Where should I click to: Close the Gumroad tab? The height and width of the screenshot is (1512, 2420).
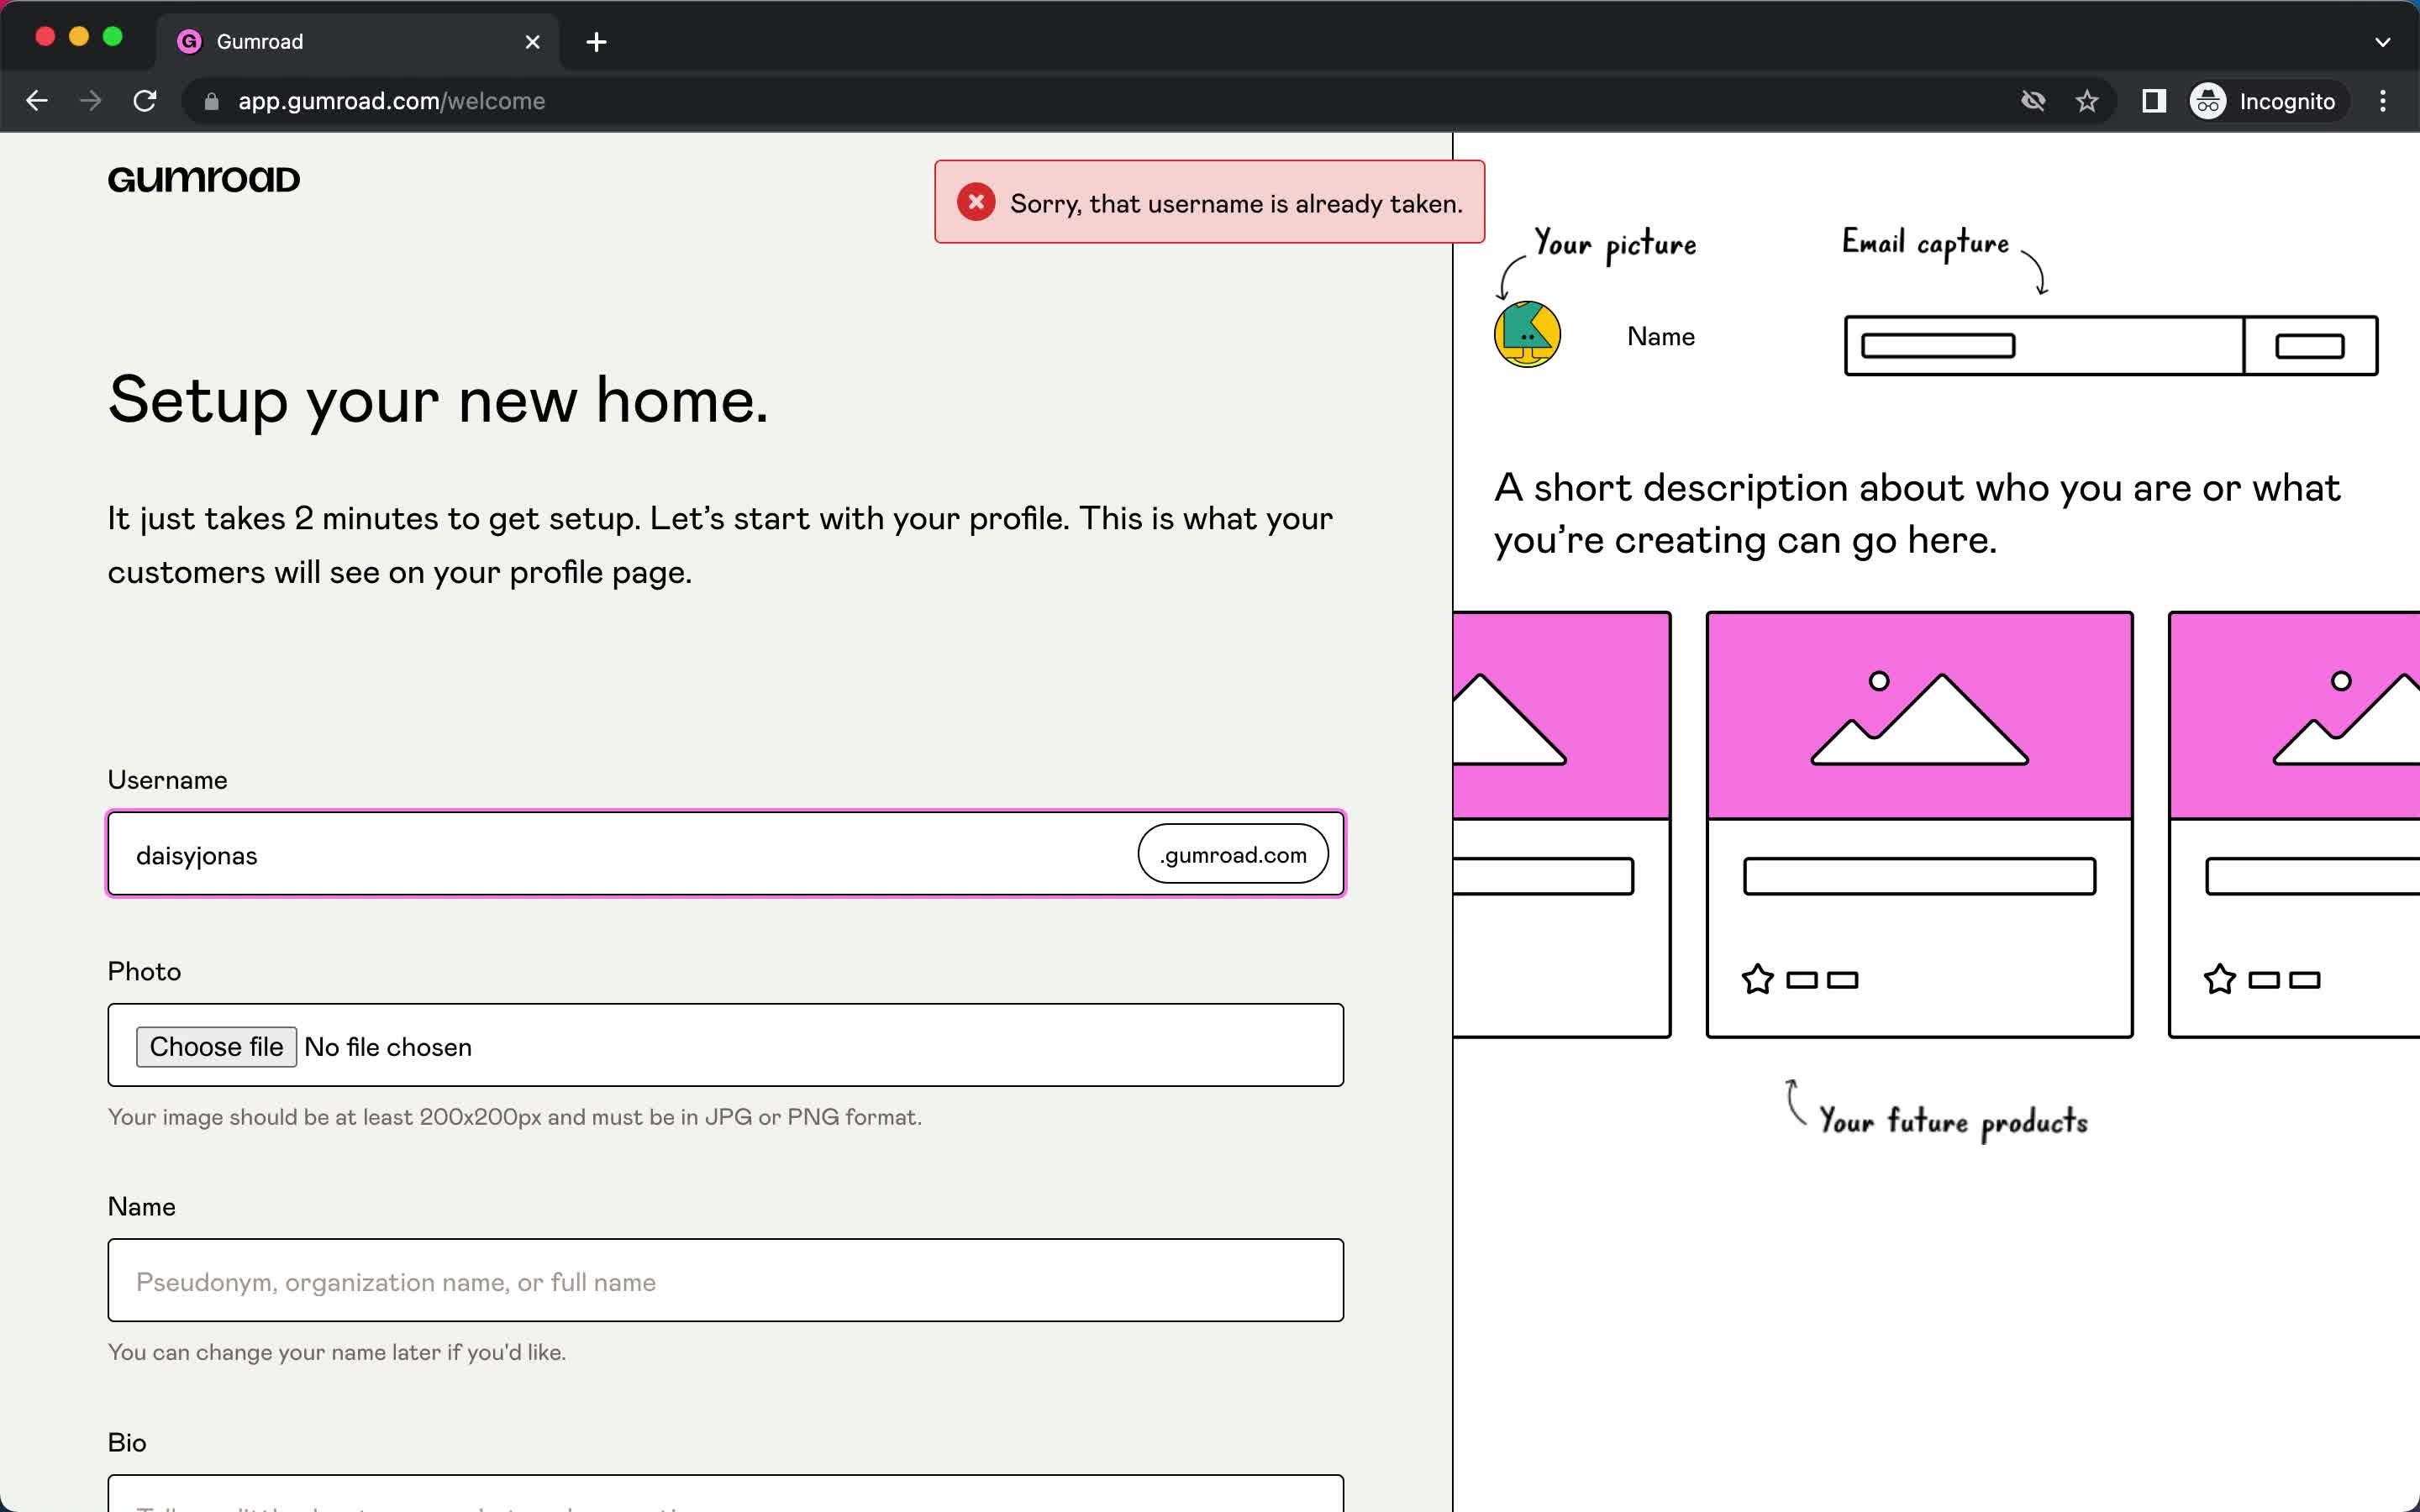point(533,42)
